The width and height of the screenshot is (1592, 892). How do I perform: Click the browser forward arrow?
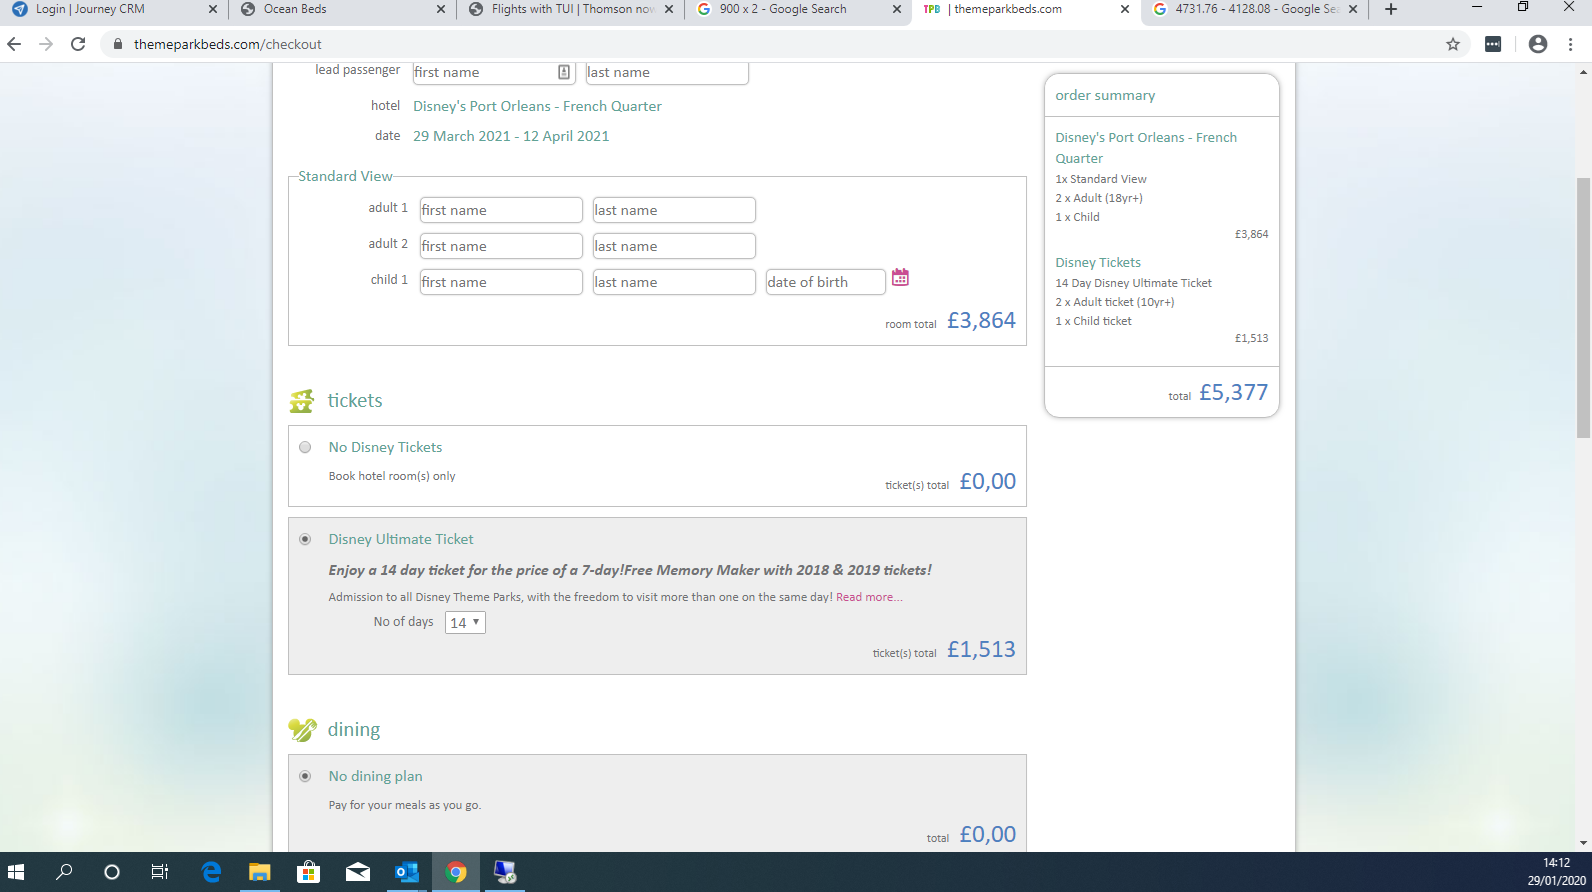(46, 44)
